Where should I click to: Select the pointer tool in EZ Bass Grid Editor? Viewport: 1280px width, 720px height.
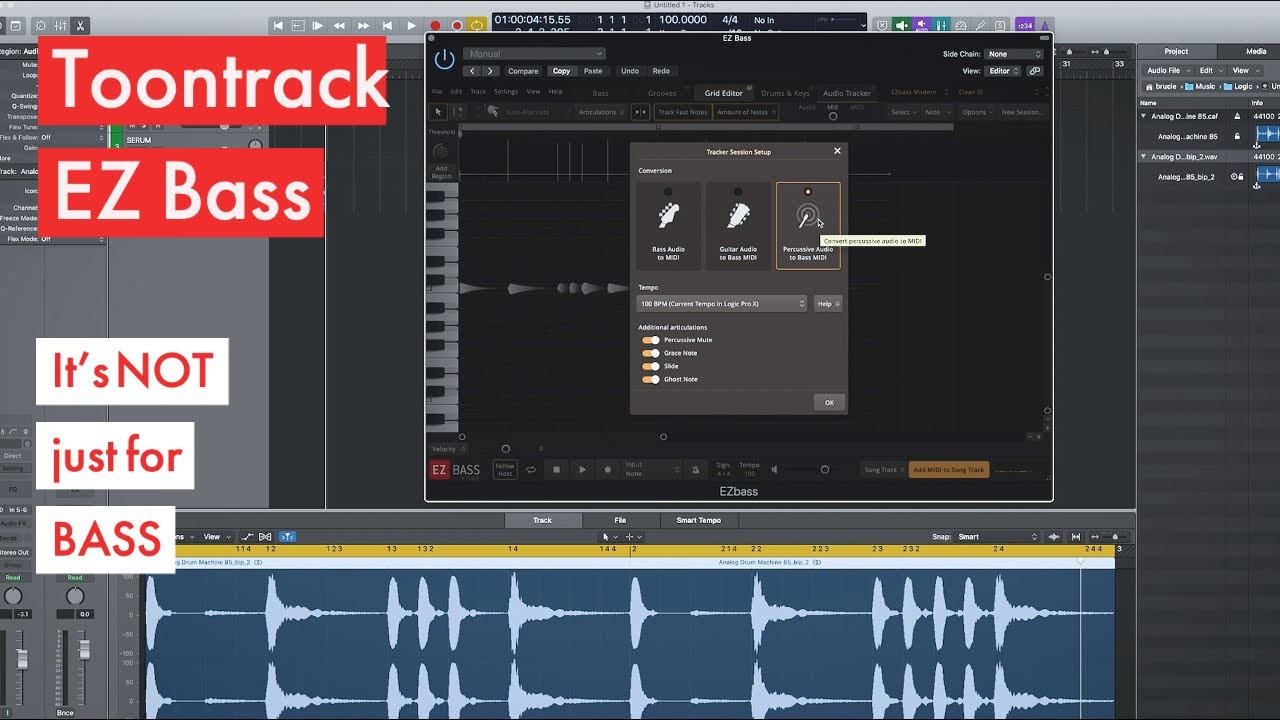click(x=438, y=112)
